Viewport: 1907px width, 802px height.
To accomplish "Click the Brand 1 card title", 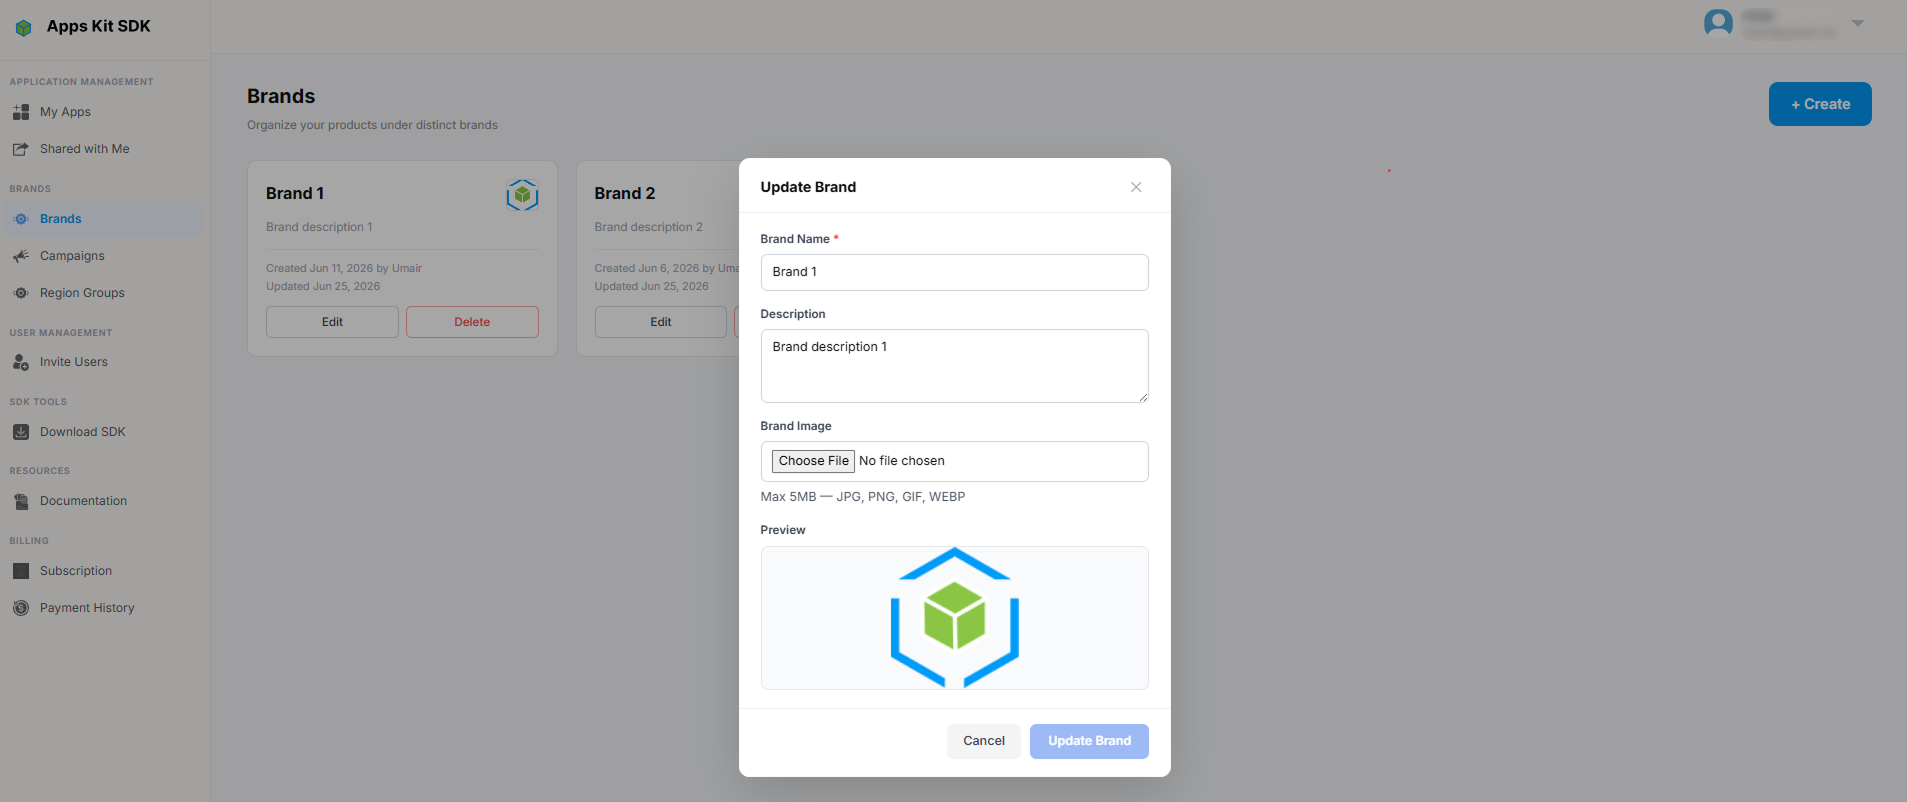I will (295, 193).
